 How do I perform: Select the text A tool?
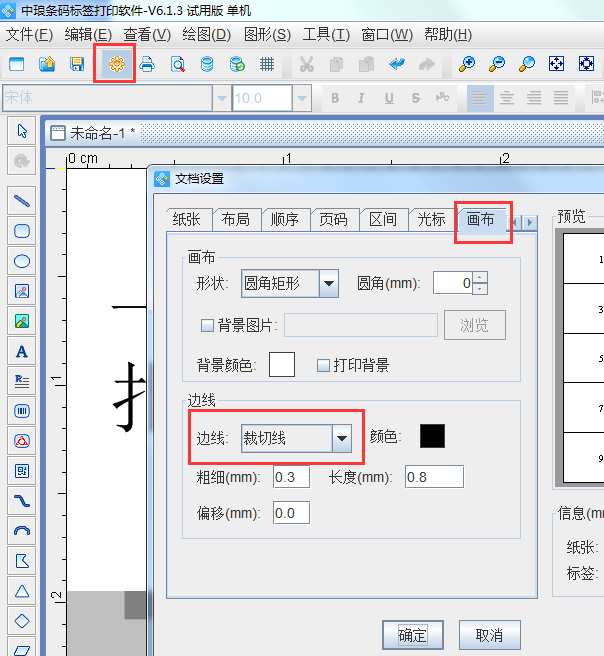22,351
